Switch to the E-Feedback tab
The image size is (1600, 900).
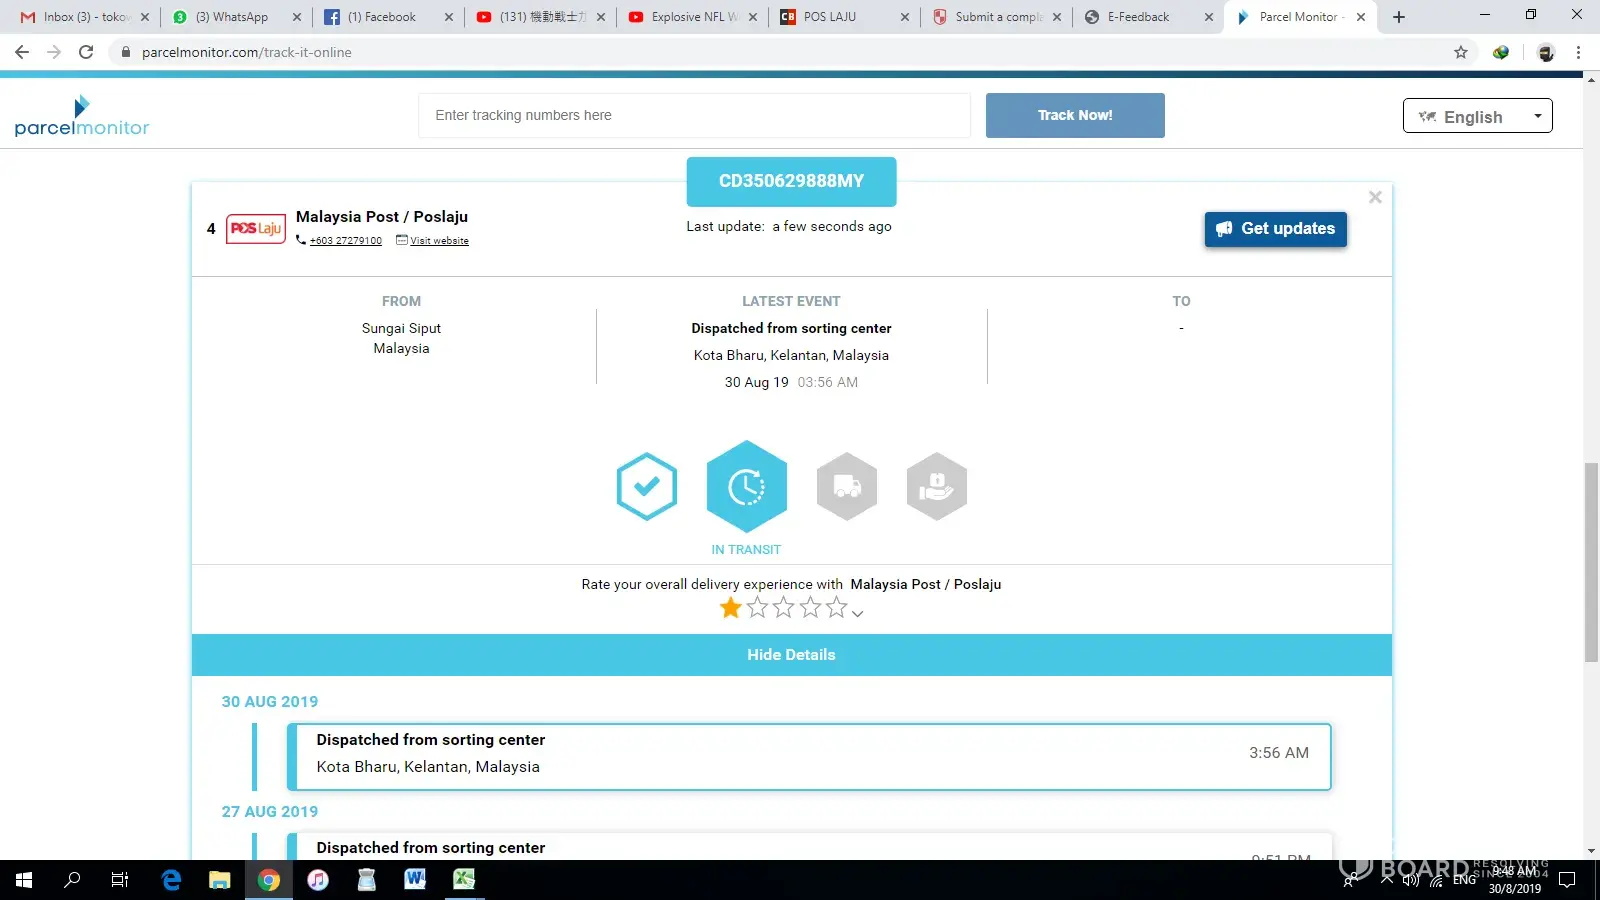pos(1148,17)
